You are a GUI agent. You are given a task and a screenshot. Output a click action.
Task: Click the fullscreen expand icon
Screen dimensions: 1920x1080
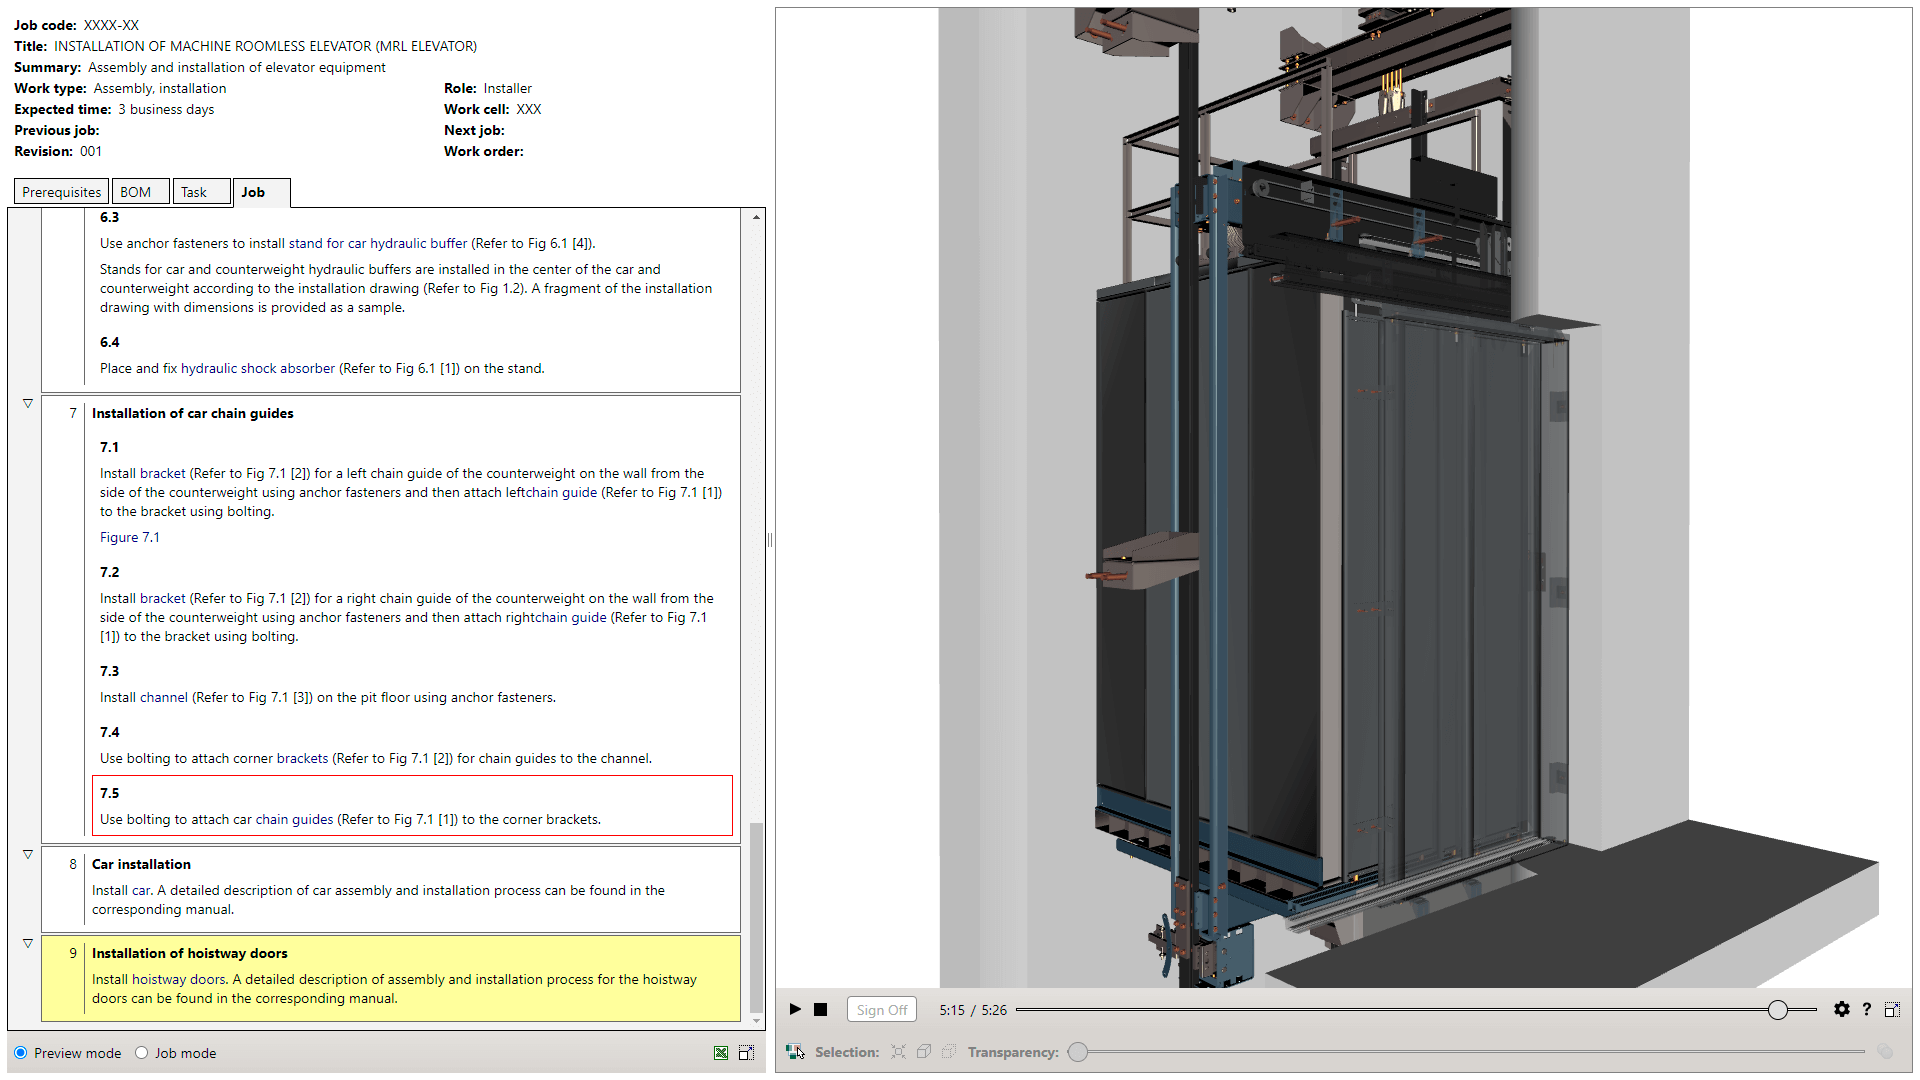(x=1894, y=1010)
